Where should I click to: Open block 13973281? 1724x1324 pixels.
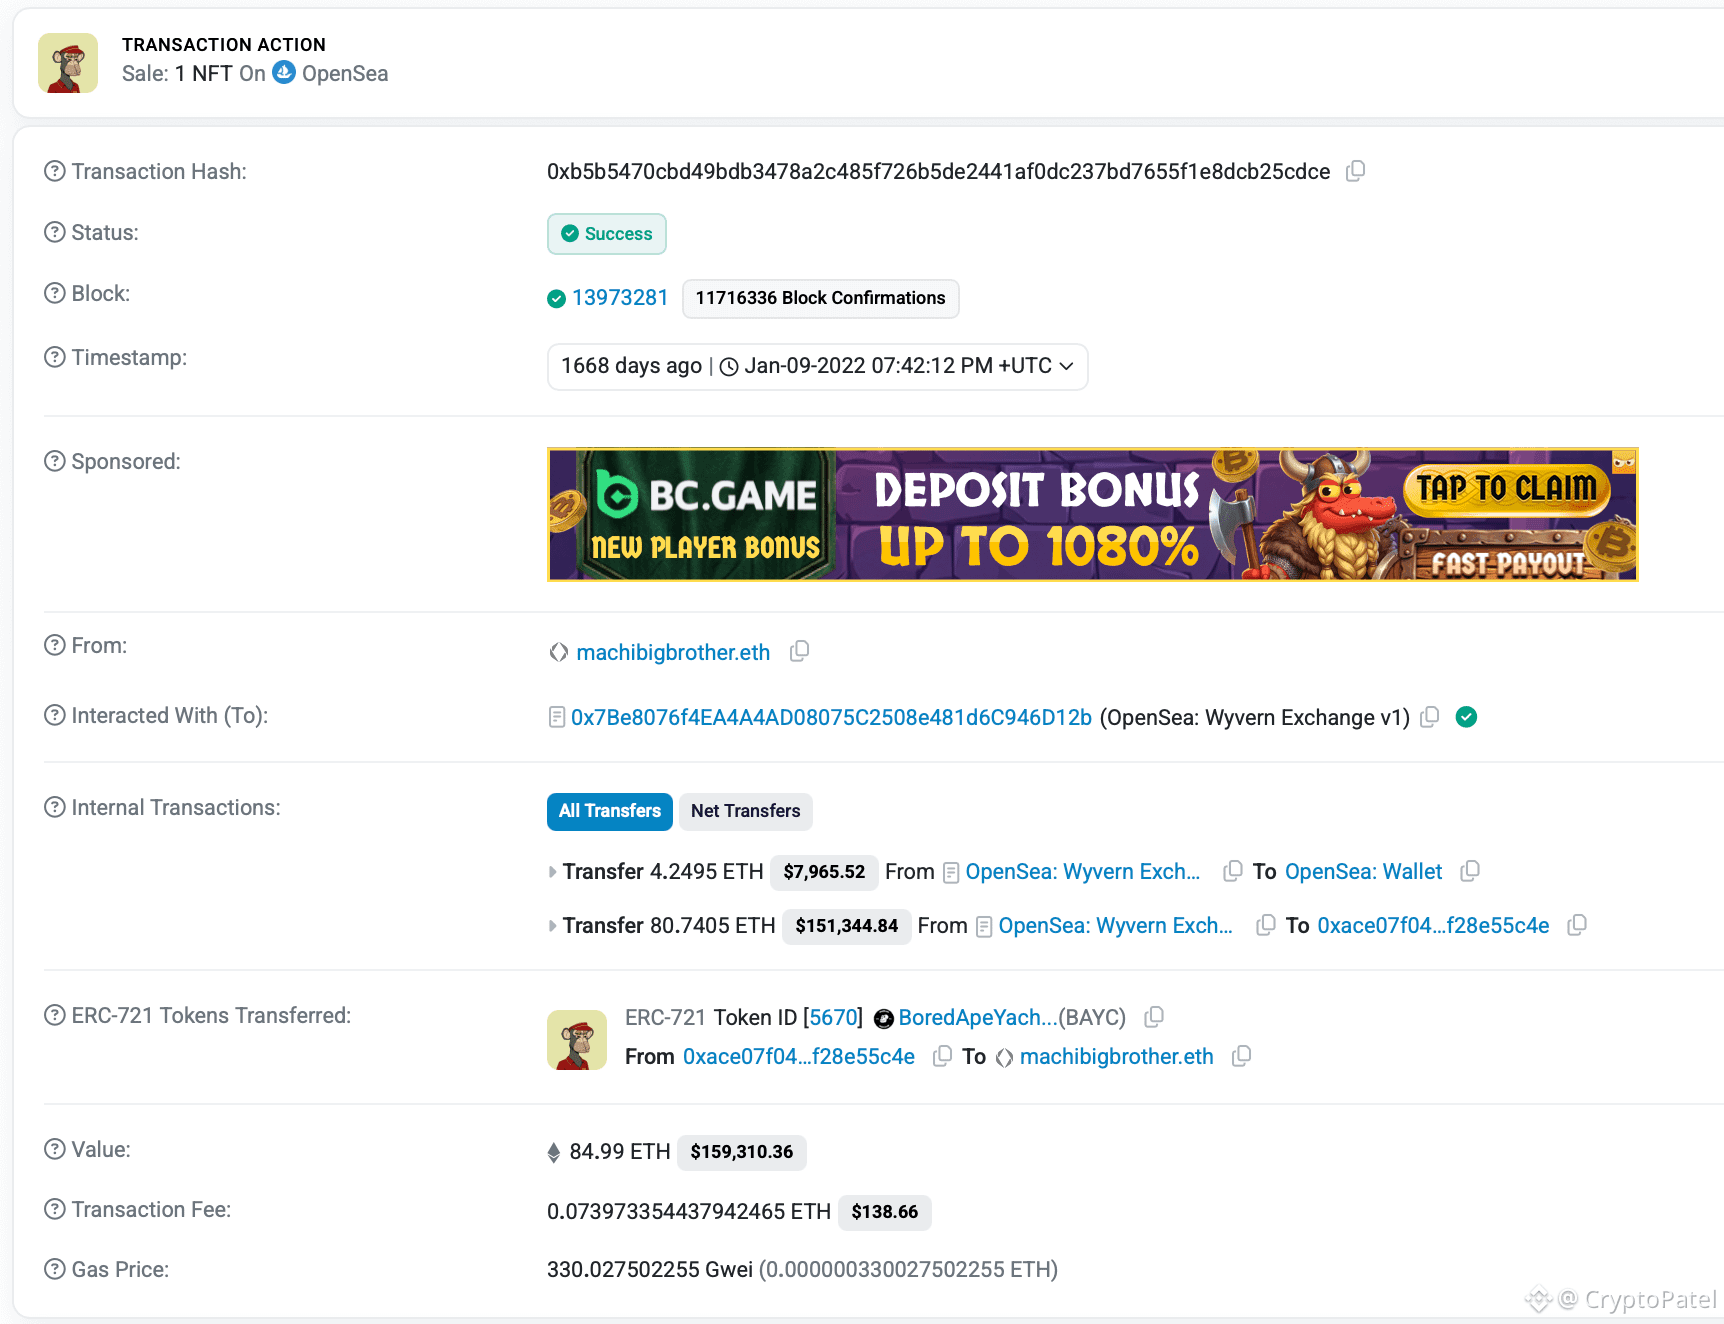[620, 298]
